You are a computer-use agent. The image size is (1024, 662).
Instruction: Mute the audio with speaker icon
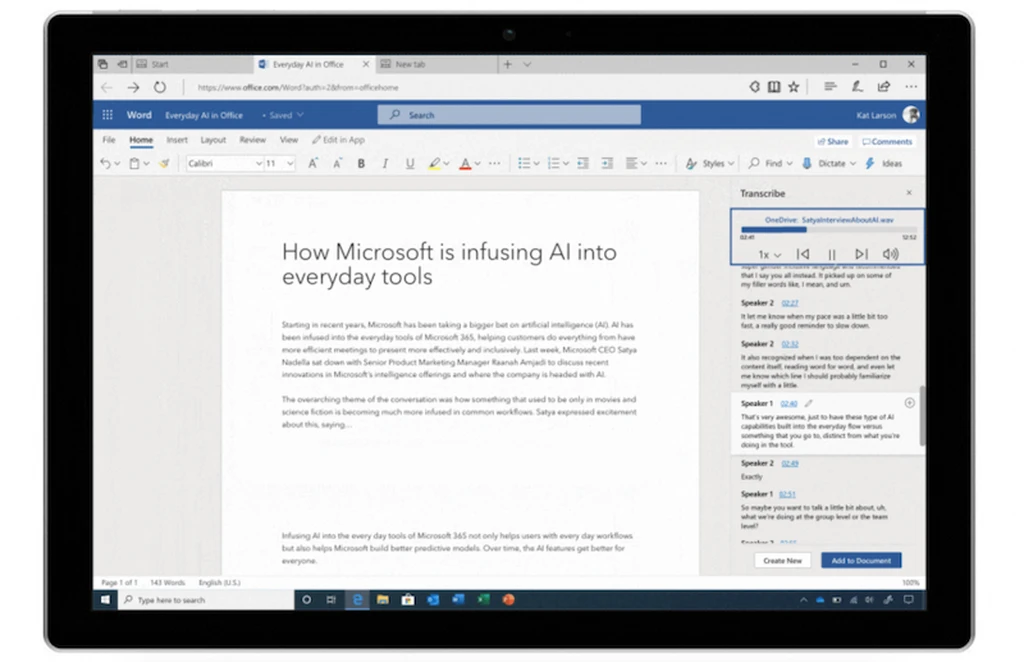click(890, 255)
